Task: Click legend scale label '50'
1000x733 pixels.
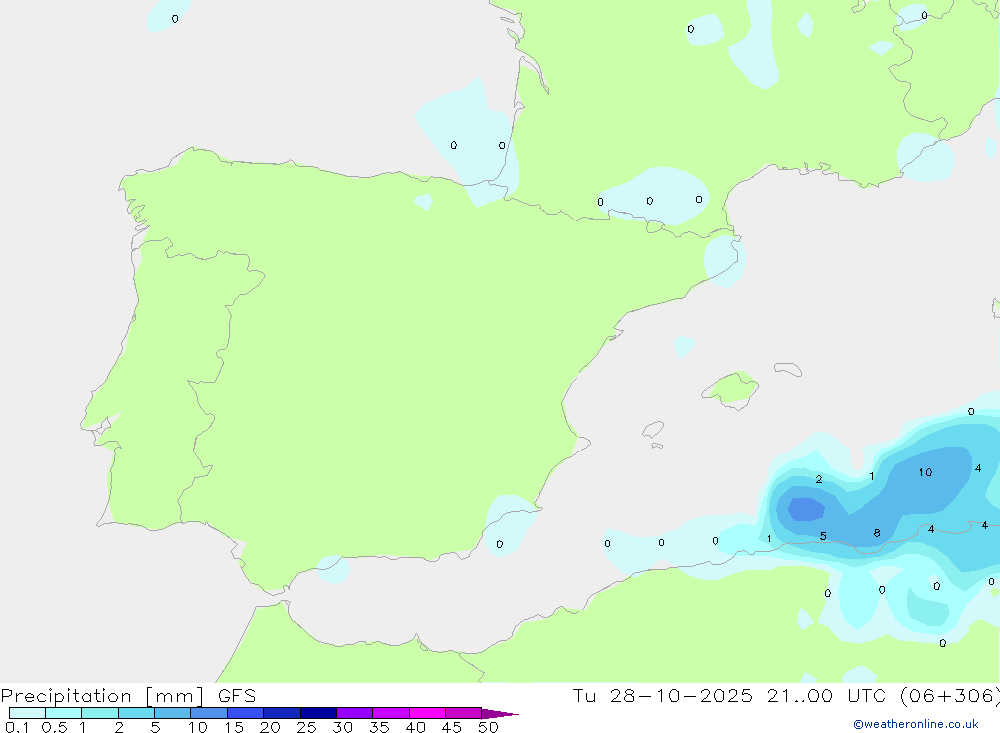Action: coord(488,727)
